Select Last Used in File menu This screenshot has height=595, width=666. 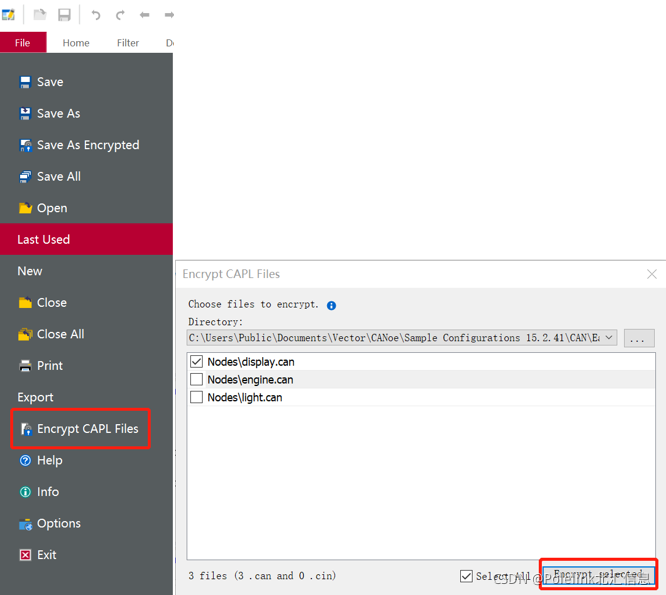point(86,240)
